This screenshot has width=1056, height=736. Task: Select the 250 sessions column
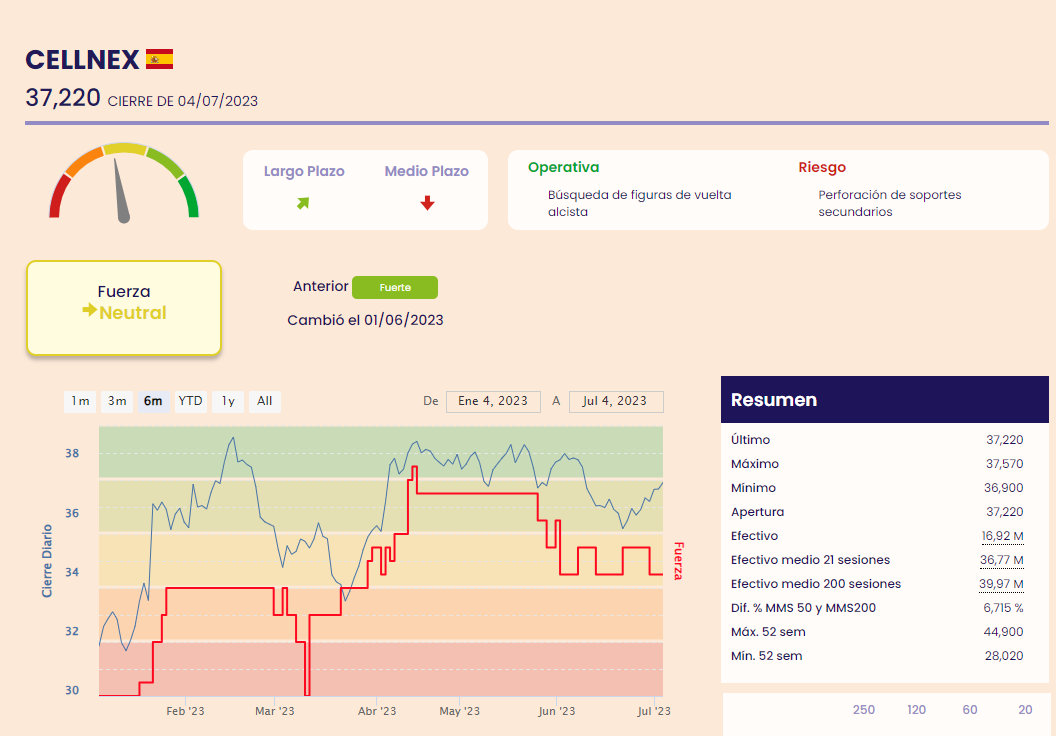point(863,710)
